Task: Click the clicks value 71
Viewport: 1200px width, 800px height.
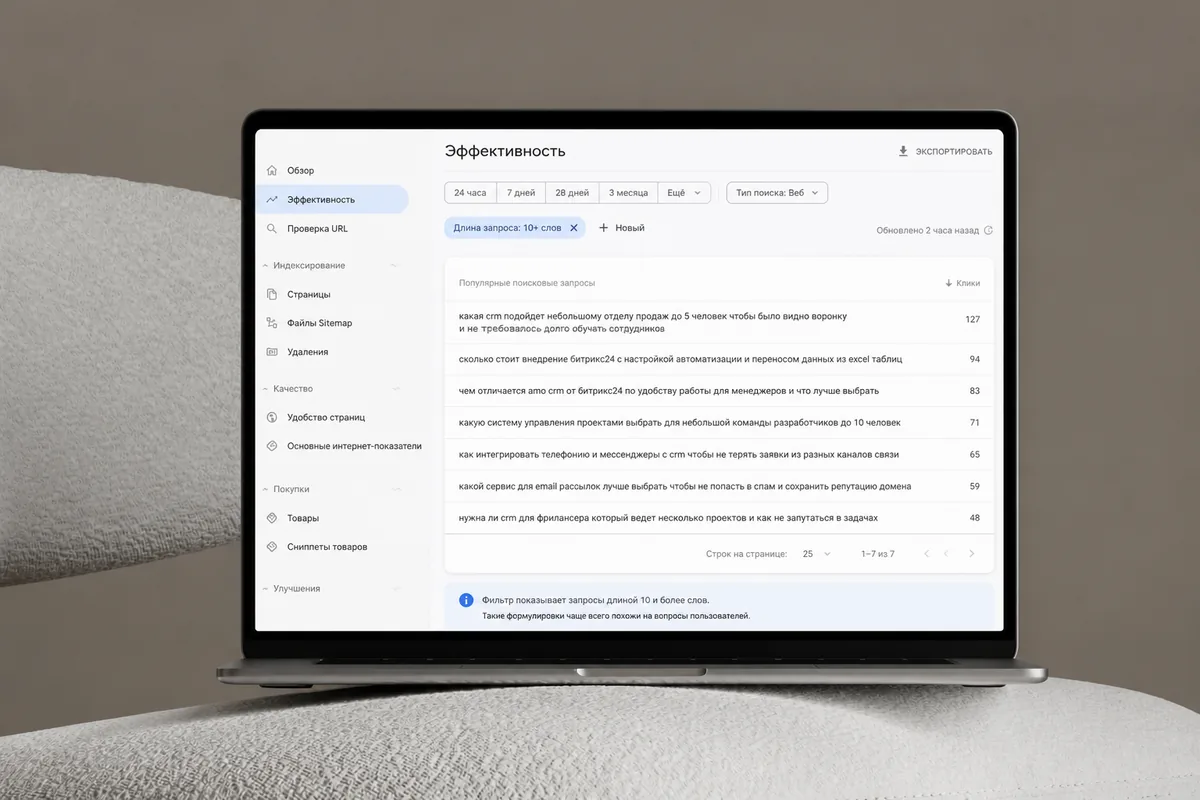Action: 975,423
